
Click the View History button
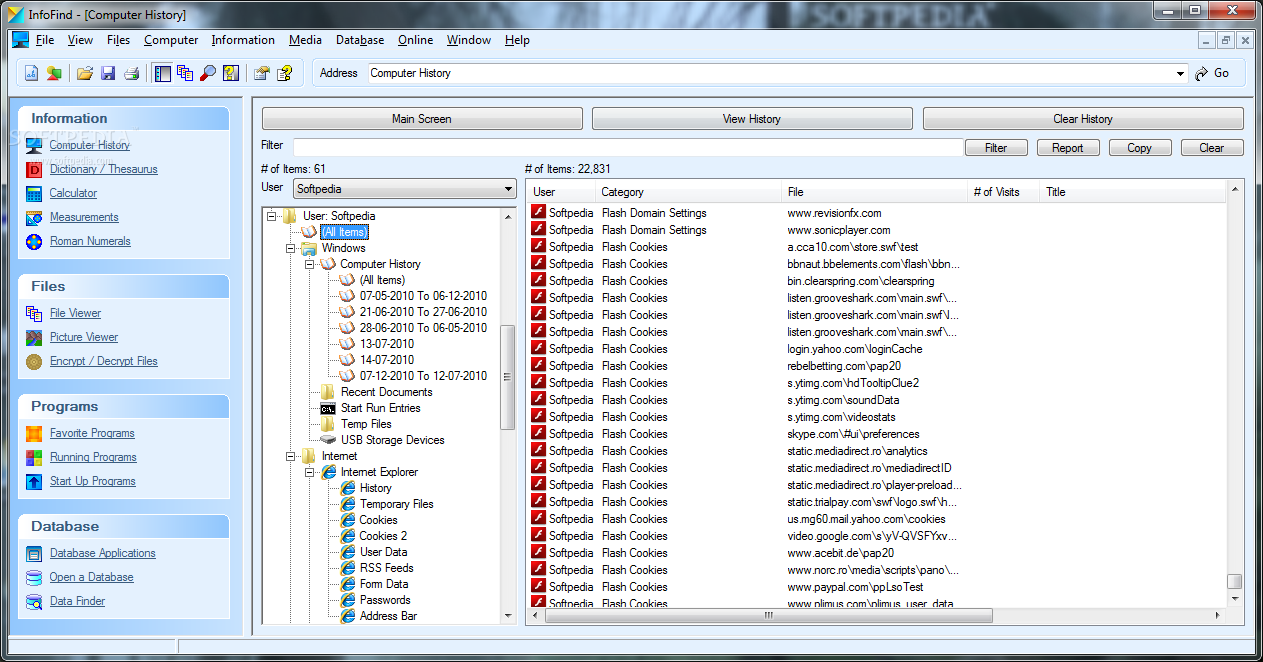pyautogui.click(x=752, y=119)
